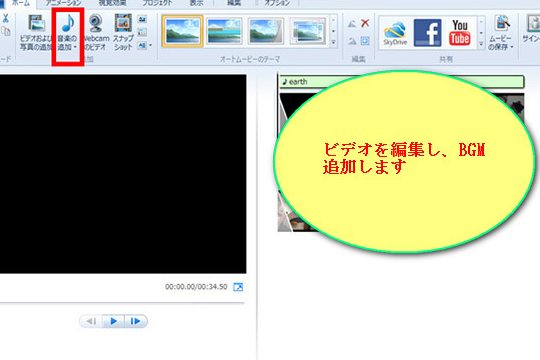Click the Add music note icon

[68, 23]
